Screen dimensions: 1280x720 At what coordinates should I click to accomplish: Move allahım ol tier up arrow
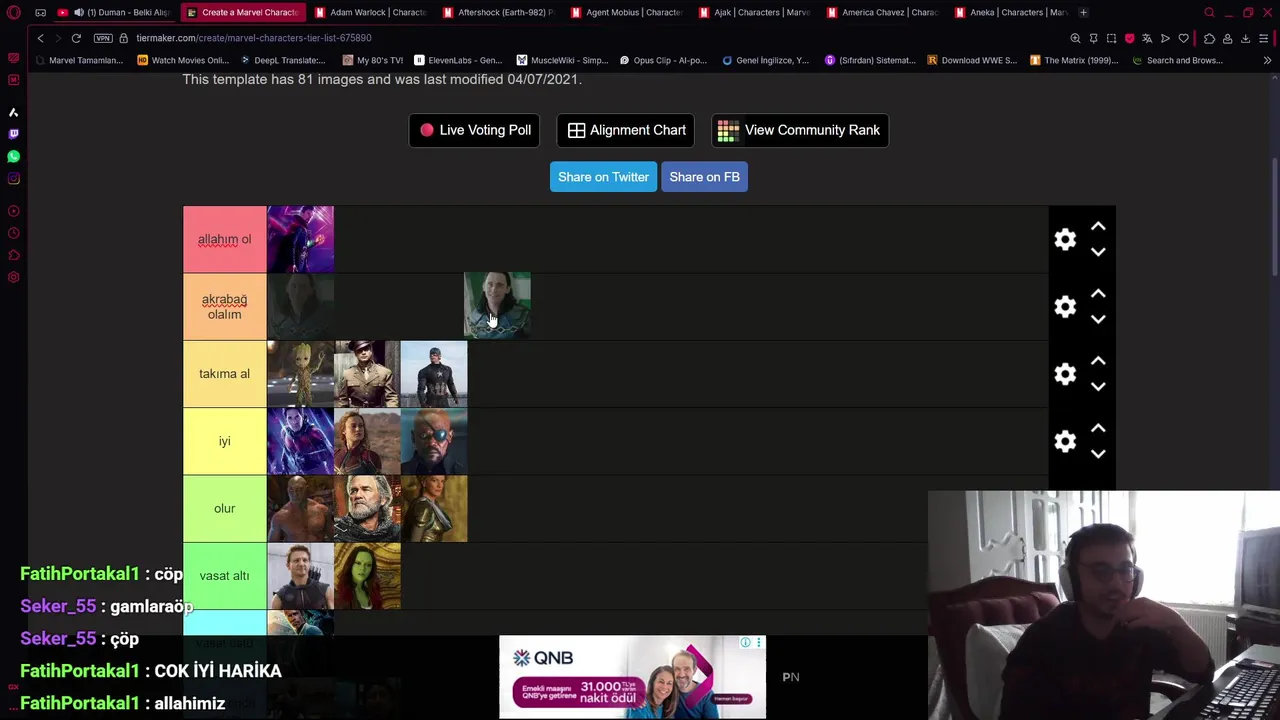pyautogui.click(x=1098, y=227)
